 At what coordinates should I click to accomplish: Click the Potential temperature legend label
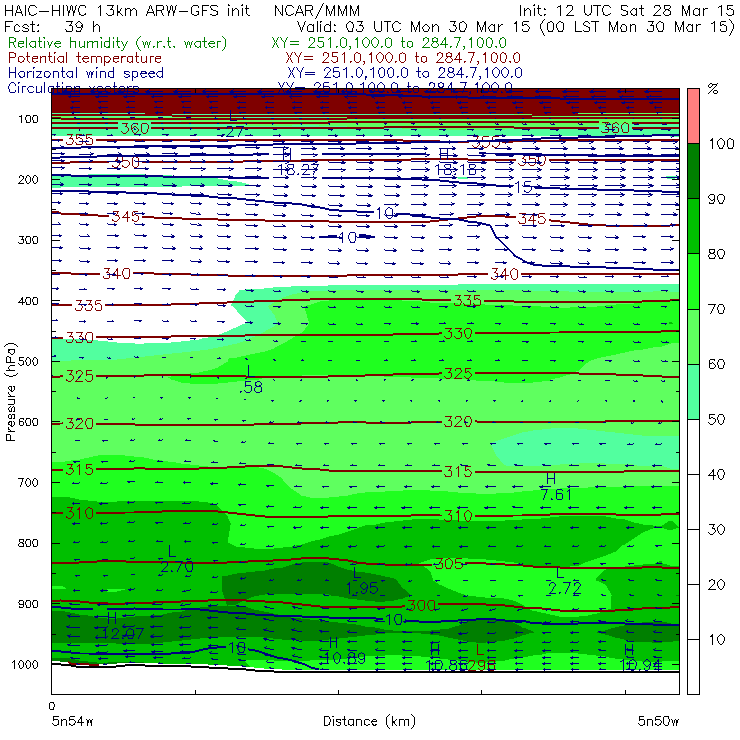(85, 58)
